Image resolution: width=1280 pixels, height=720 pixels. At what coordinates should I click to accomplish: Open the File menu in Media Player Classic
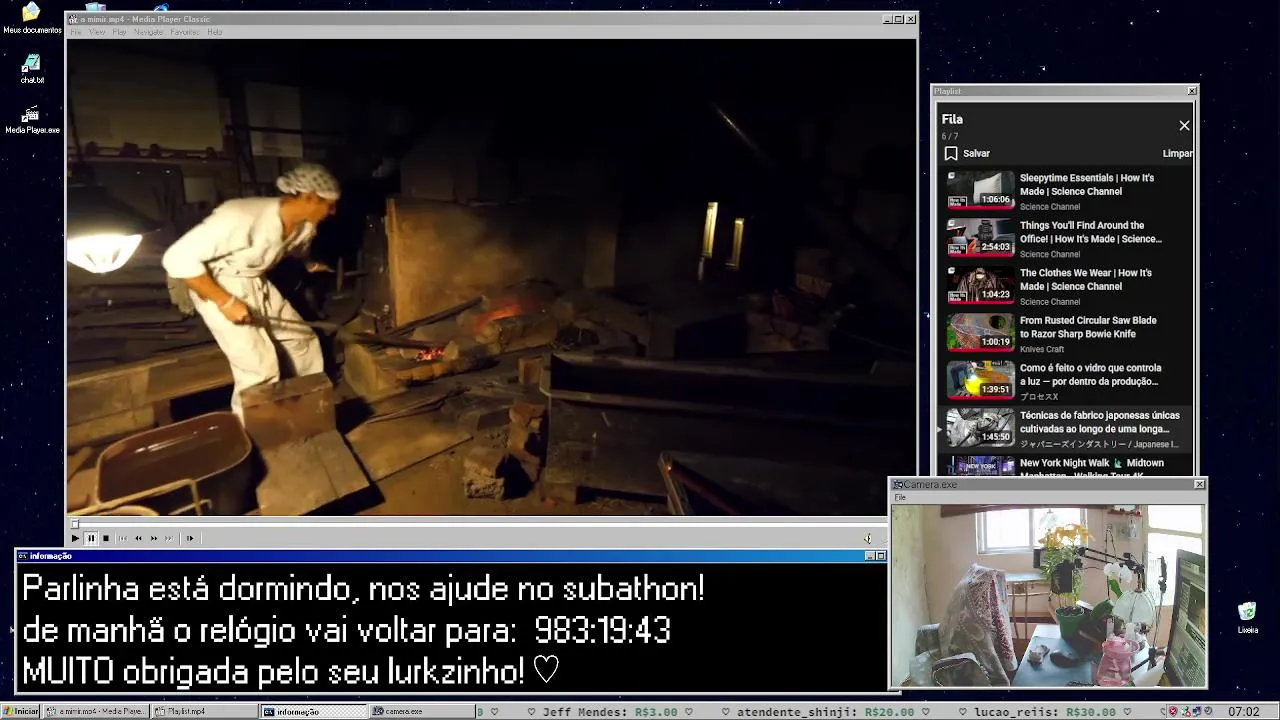click(76, 32)
